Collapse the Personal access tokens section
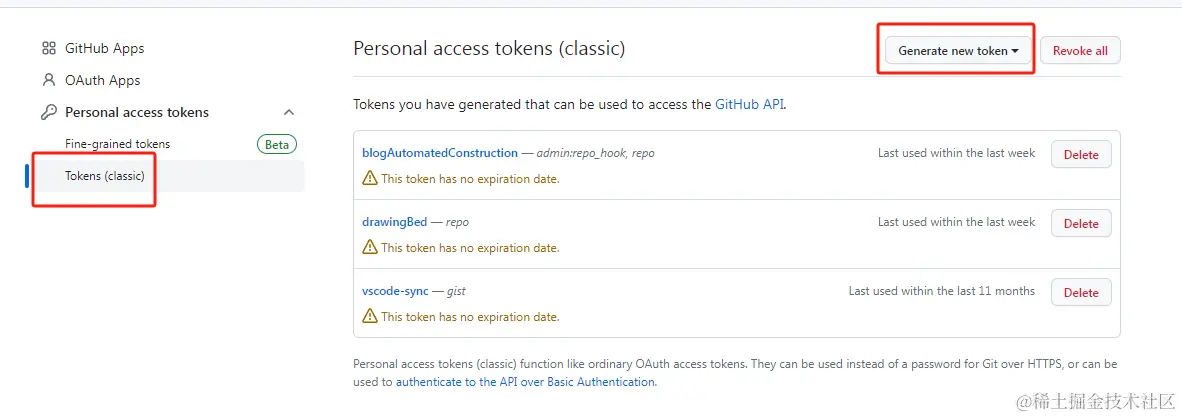 (x=289, y=112)
